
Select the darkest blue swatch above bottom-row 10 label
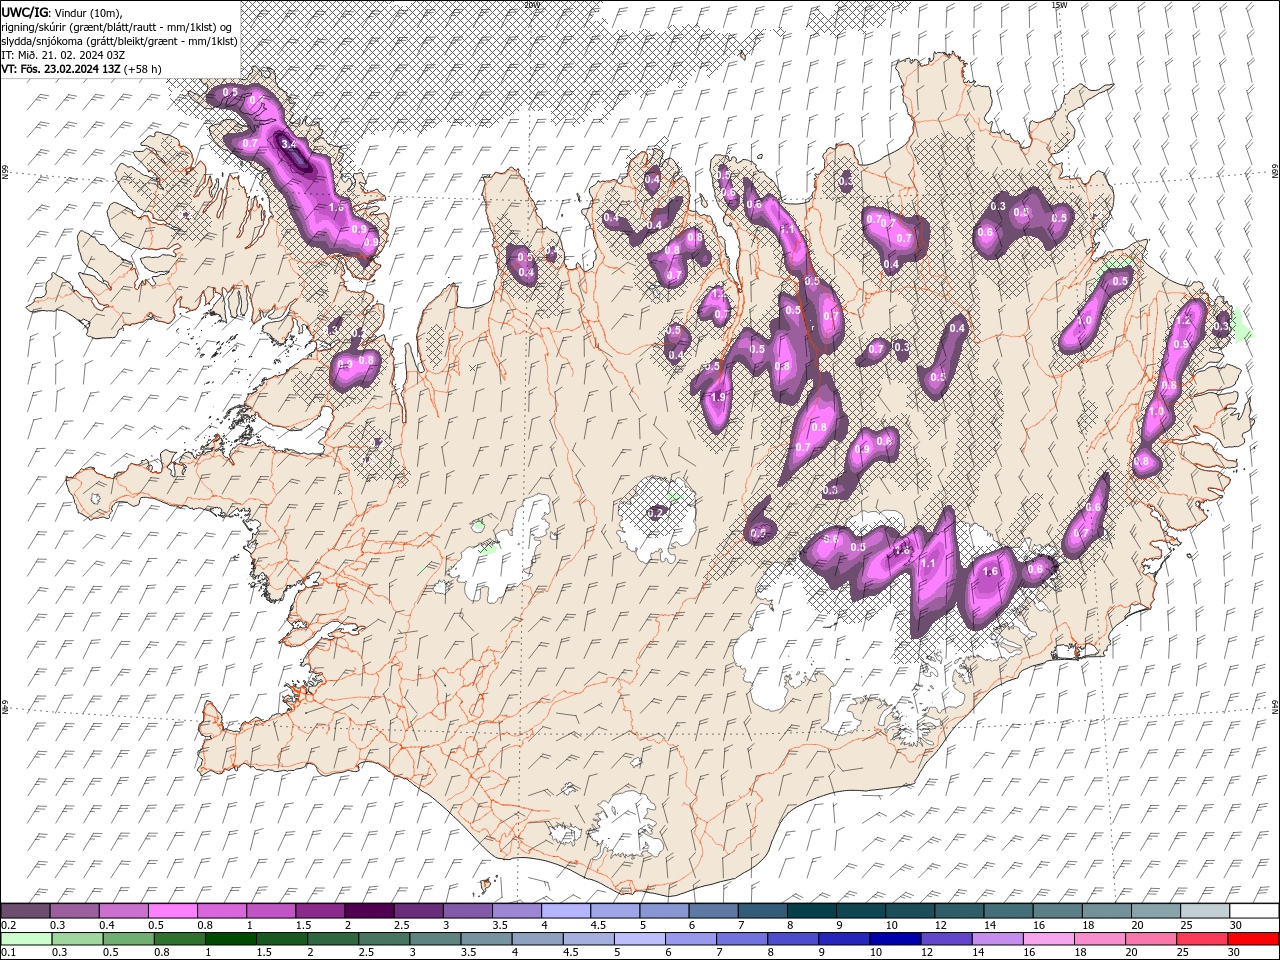pos(895,939)
